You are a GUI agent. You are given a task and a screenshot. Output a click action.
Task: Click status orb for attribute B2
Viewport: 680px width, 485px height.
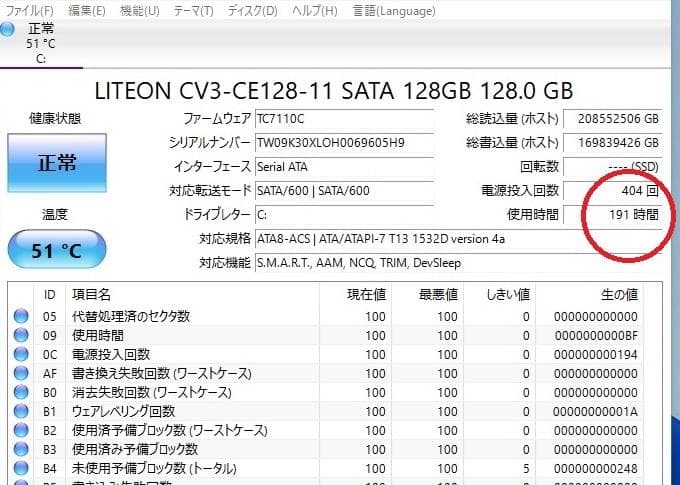point(21,430)
